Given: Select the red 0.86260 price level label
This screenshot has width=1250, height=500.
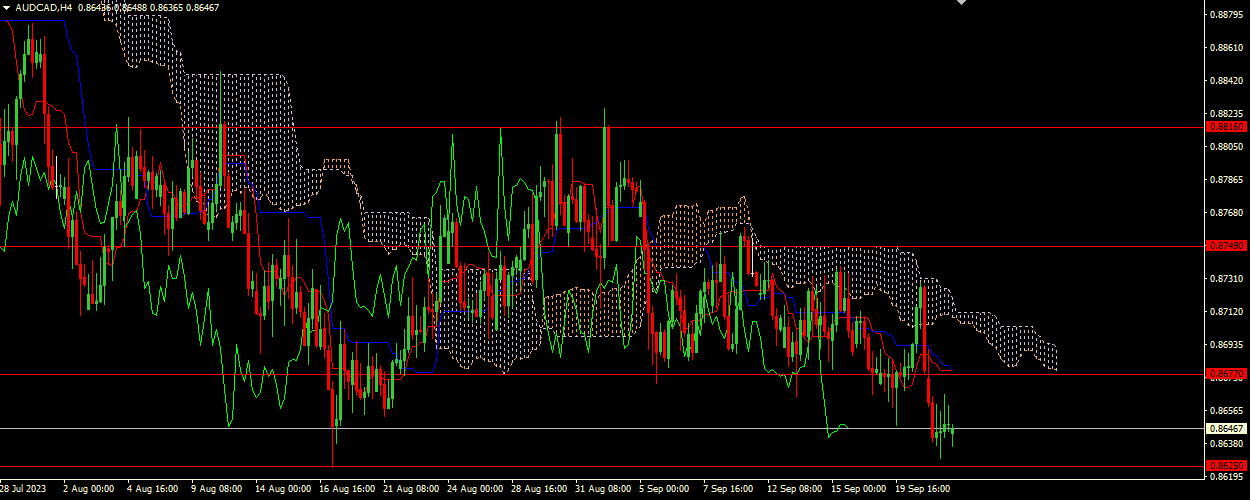Looking at the screenshot, I should pyautogui.click(x=1226, y=466).
